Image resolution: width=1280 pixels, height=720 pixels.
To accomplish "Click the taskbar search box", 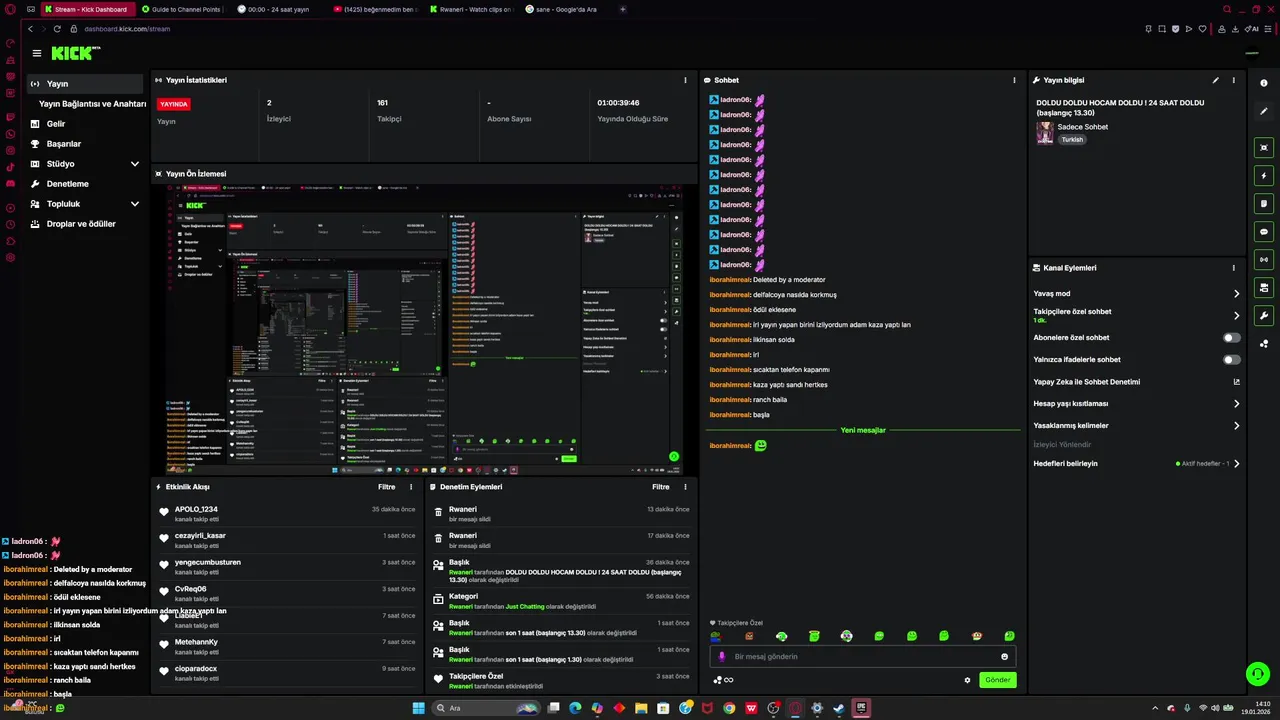I will pos(487,708).
